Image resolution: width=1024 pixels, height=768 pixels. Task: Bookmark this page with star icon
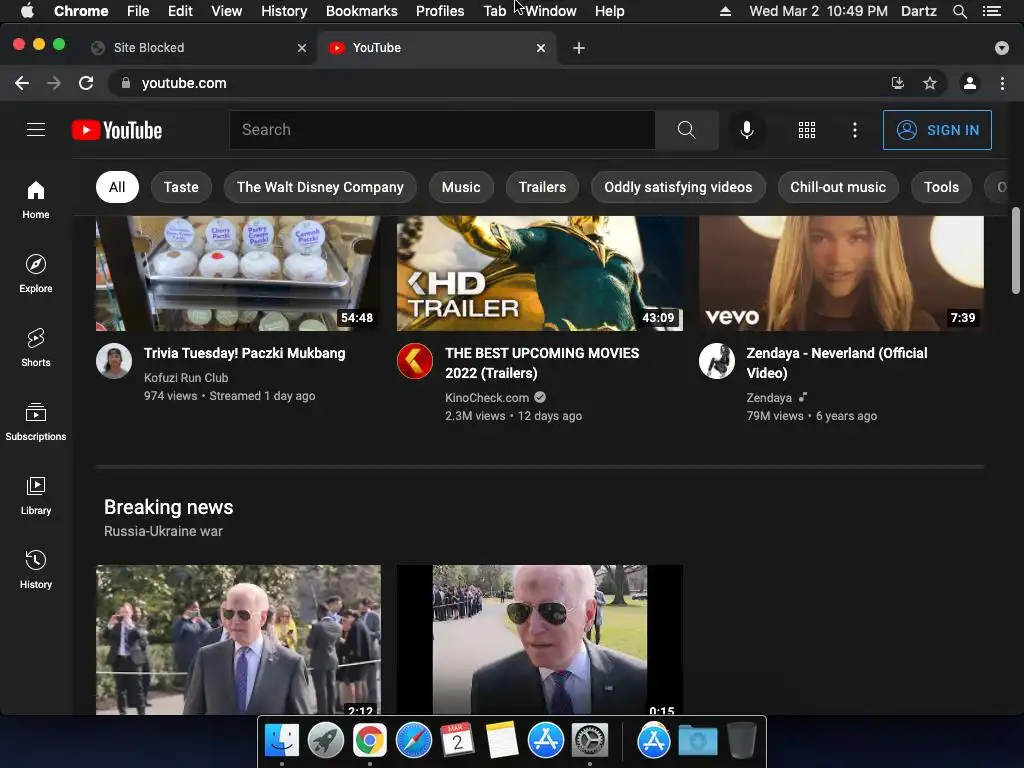click(930, 83)
